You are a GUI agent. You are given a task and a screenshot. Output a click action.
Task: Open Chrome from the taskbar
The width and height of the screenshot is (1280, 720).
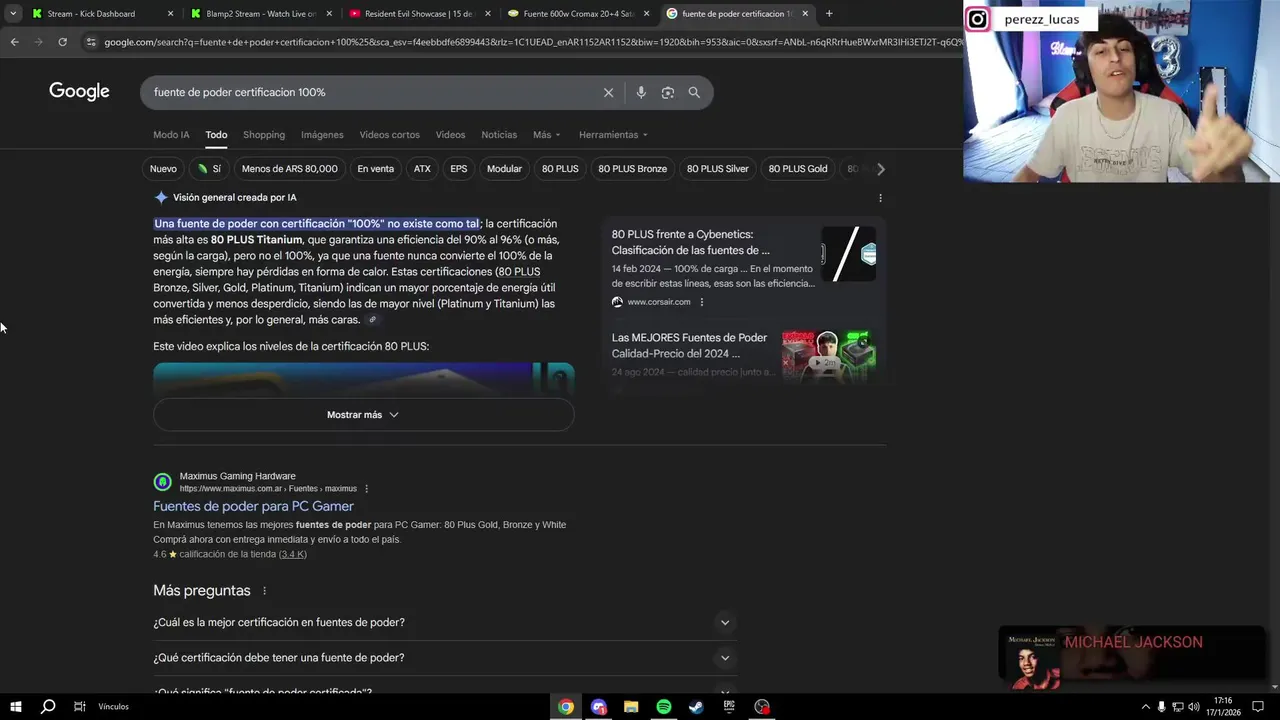pyautogui.click(x=566, y=707)
